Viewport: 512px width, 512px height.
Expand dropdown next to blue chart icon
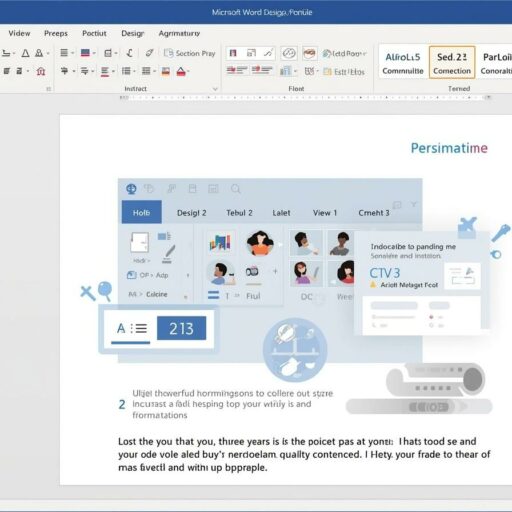(295, 71)
